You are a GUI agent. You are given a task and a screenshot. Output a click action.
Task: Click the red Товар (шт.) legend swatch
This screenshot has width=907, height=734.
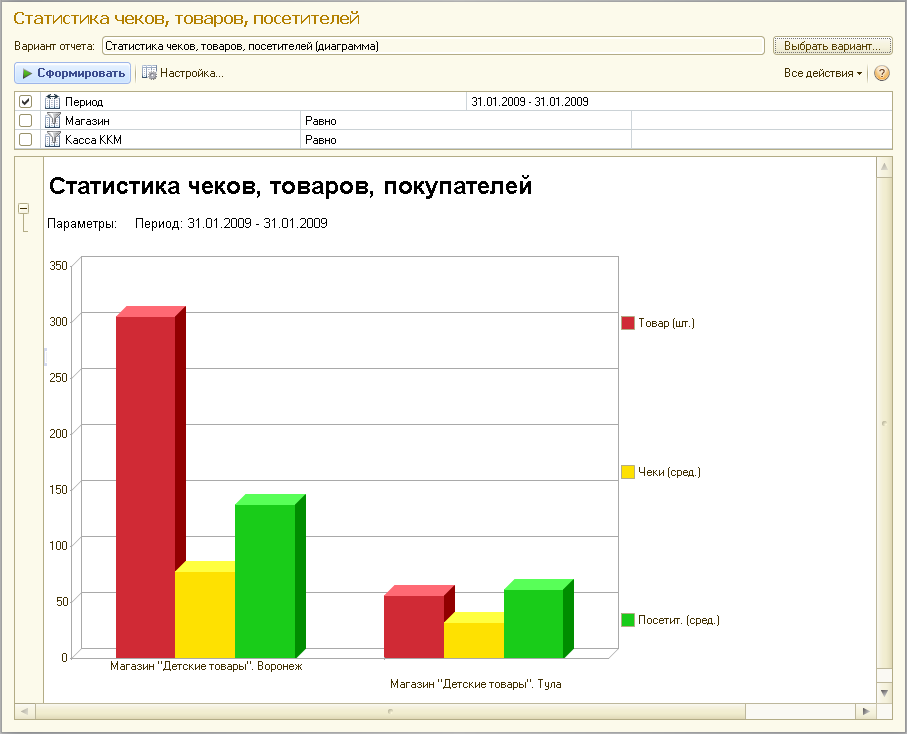[x=628, y=323]
